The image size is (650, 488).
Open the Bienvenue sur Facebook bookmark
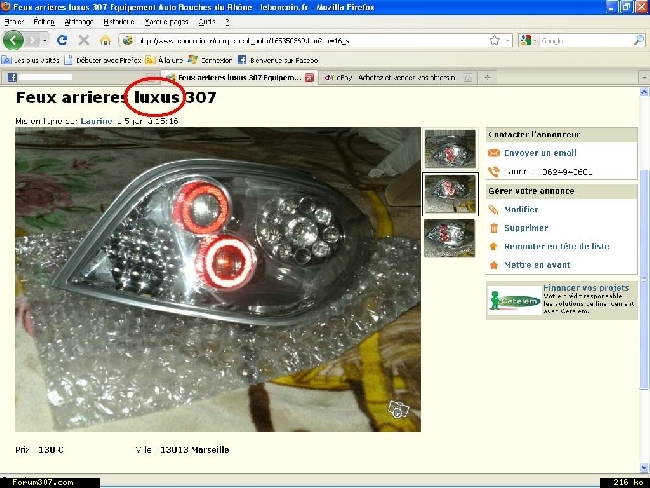278,60
